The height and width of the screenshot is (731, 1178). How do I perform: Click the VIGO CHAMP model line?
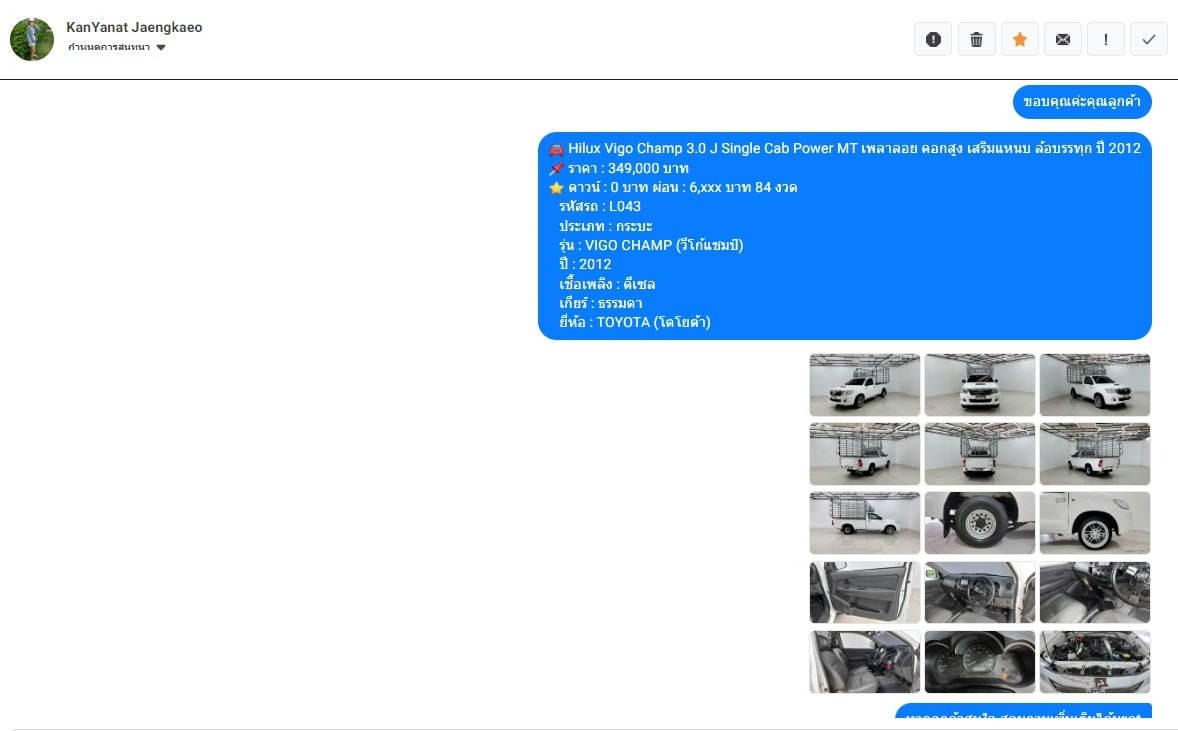tap(651, 245)
